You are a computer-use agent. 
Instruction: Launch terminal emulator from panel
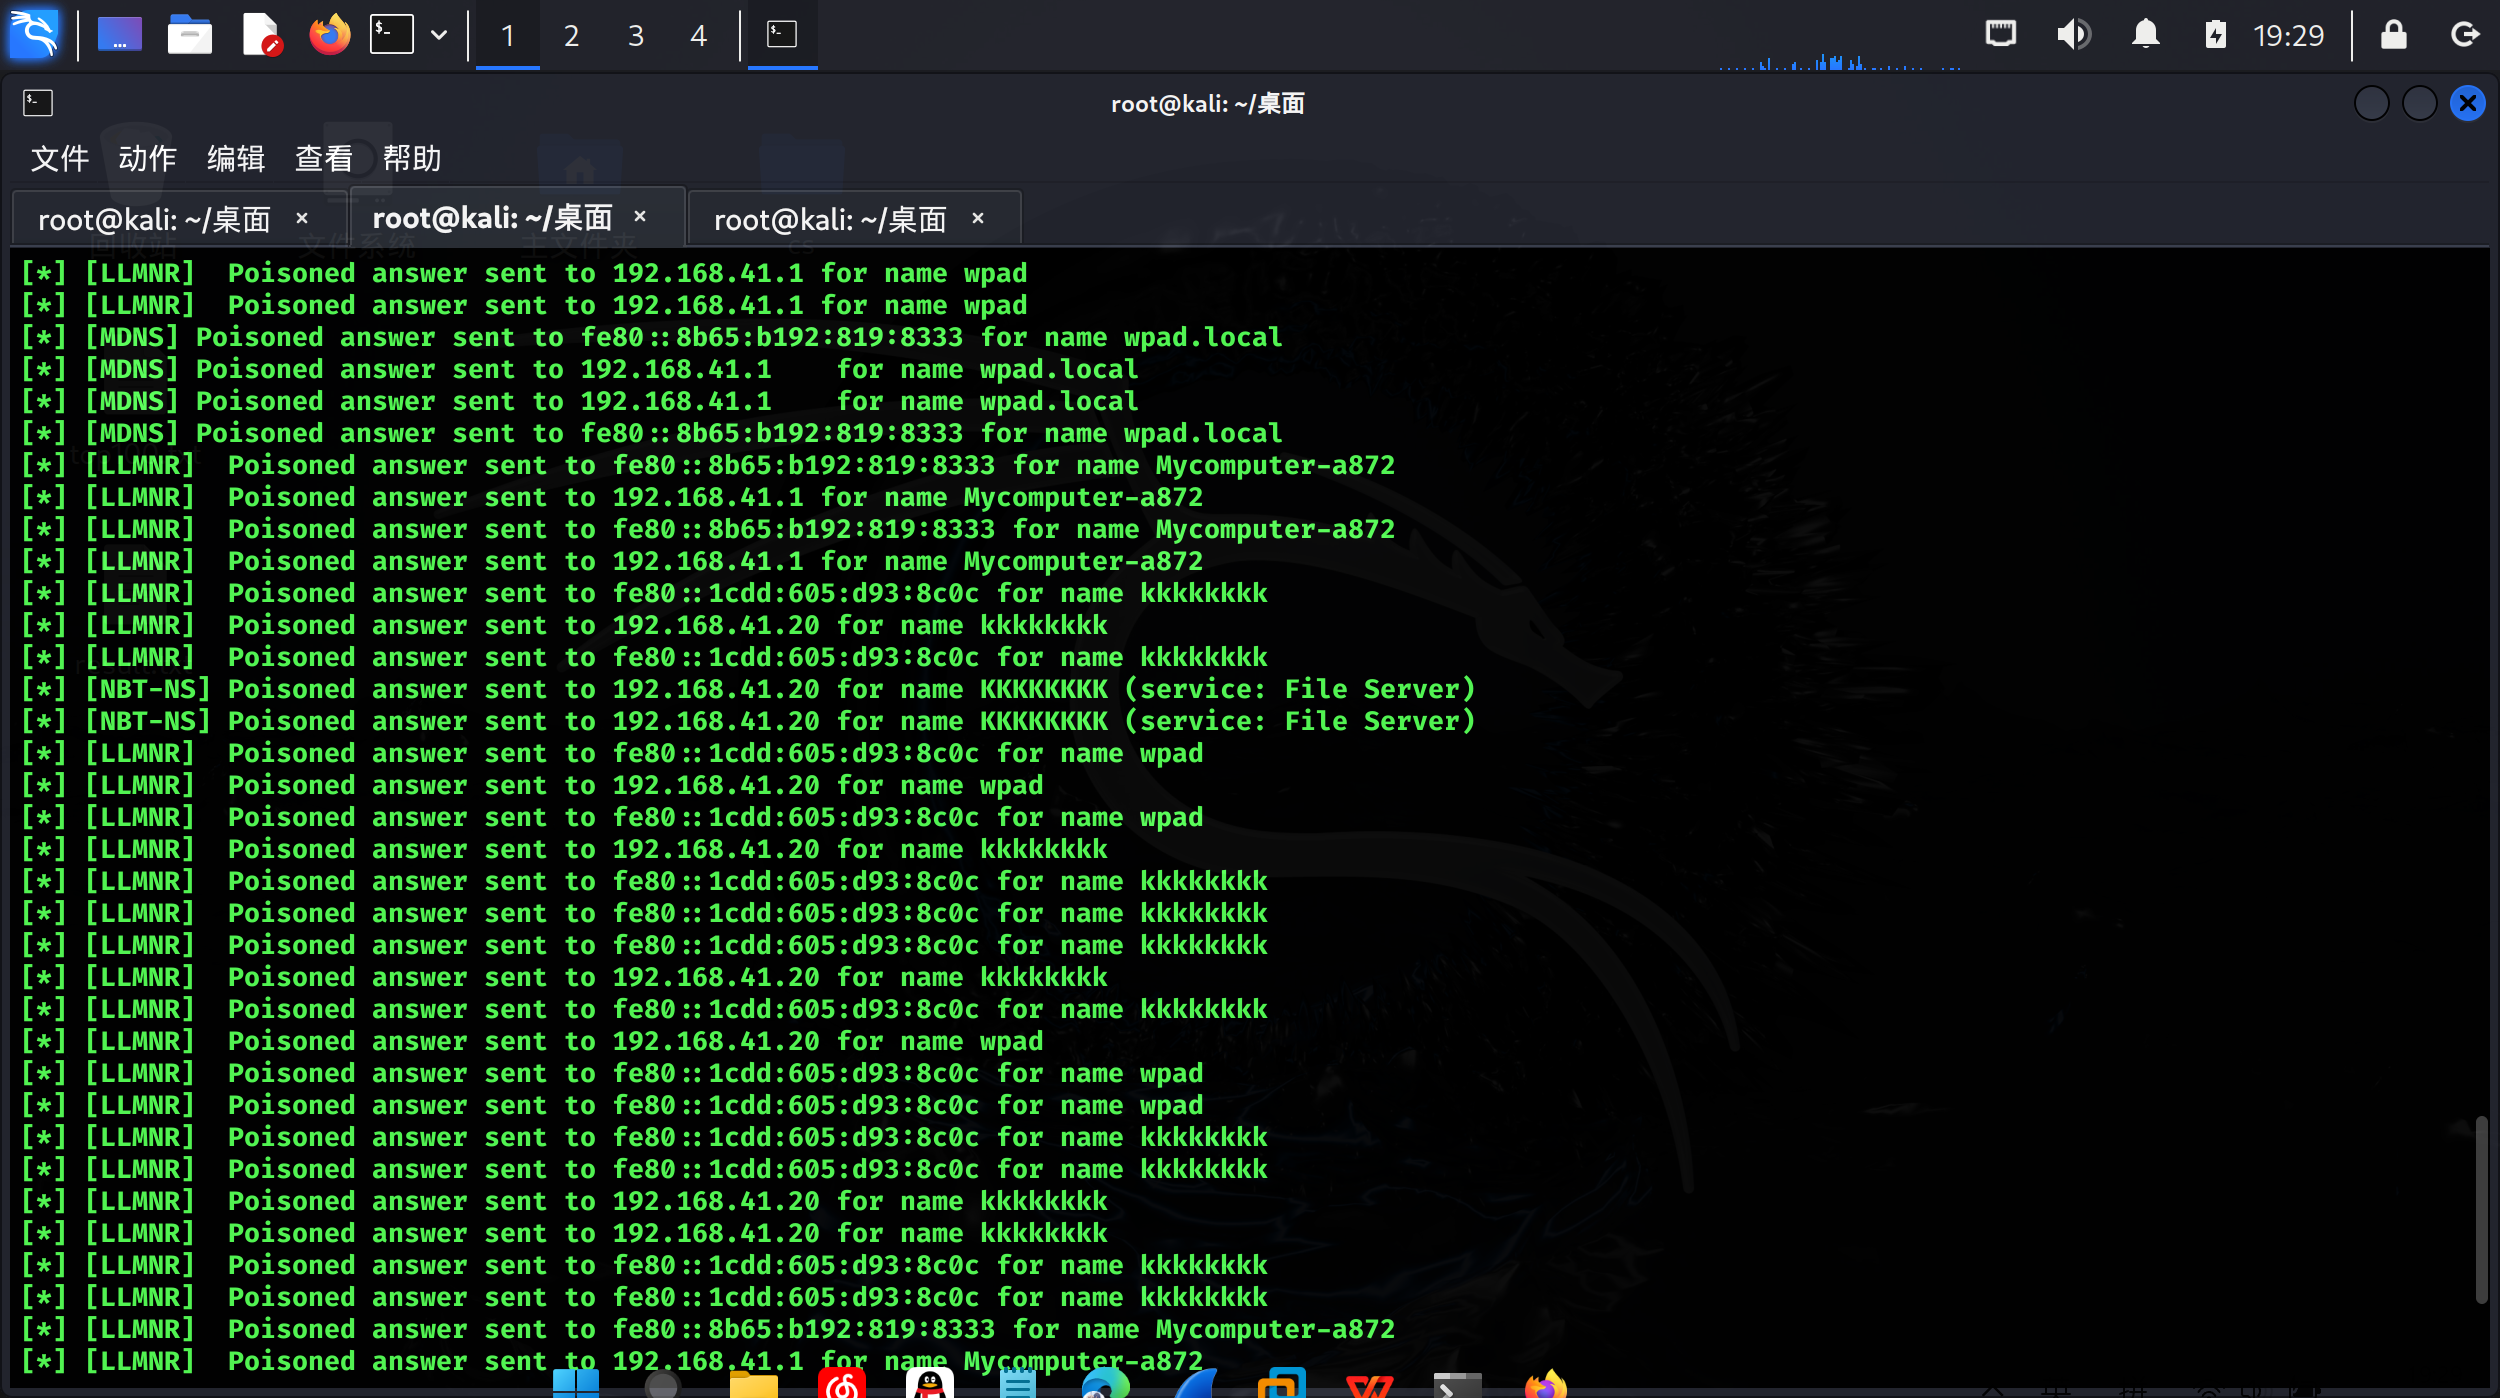[x=391, y=35]
